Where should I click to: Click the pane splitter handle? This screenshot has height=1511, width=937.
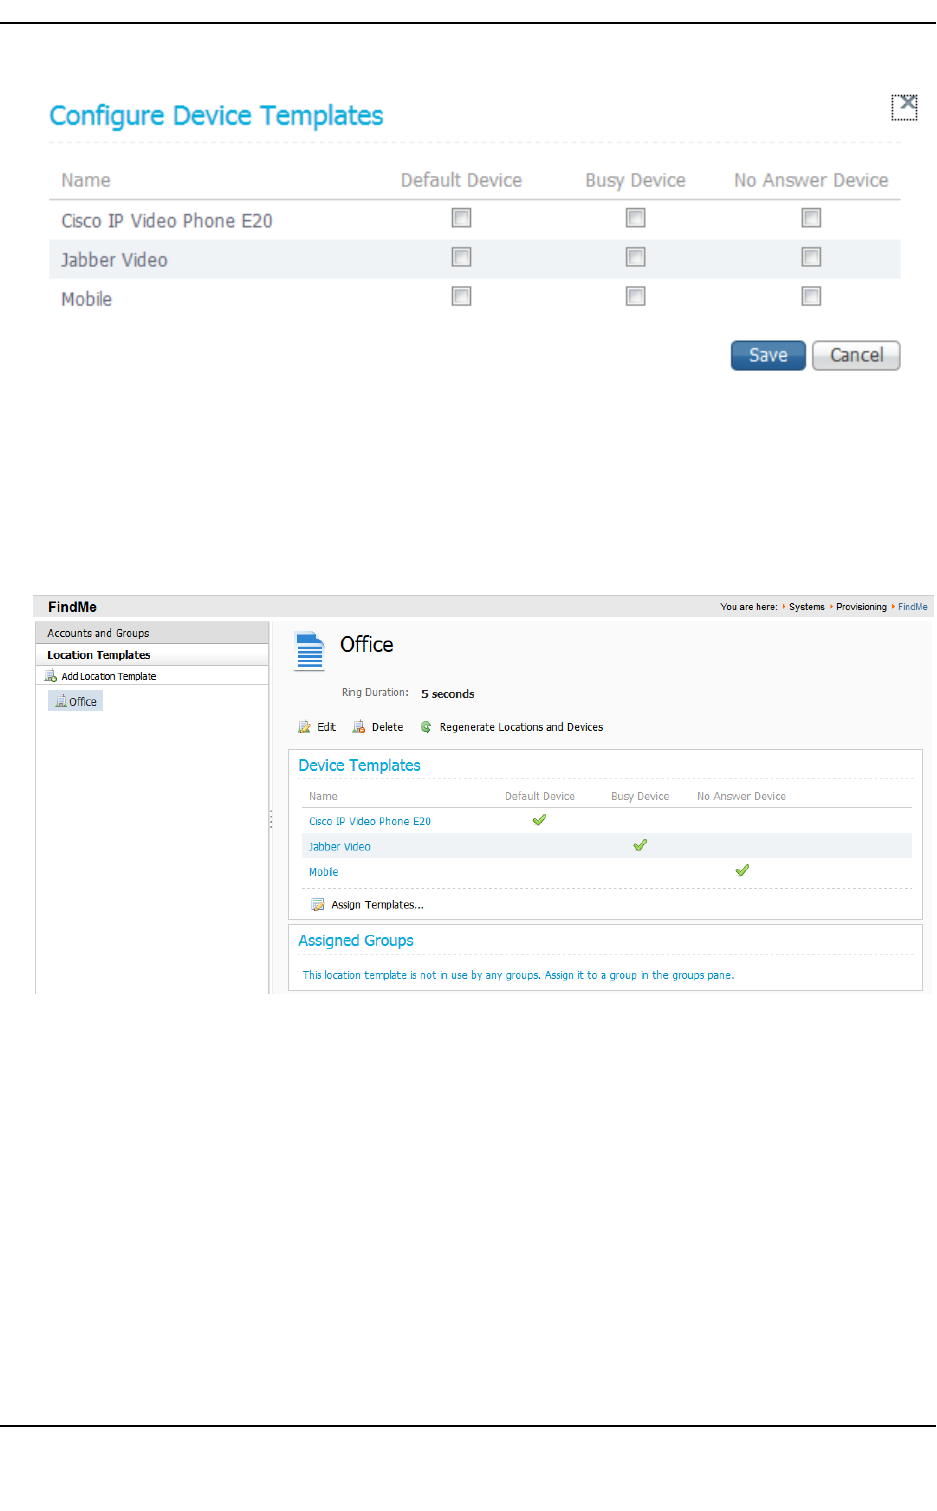click(x=271, y=820)
